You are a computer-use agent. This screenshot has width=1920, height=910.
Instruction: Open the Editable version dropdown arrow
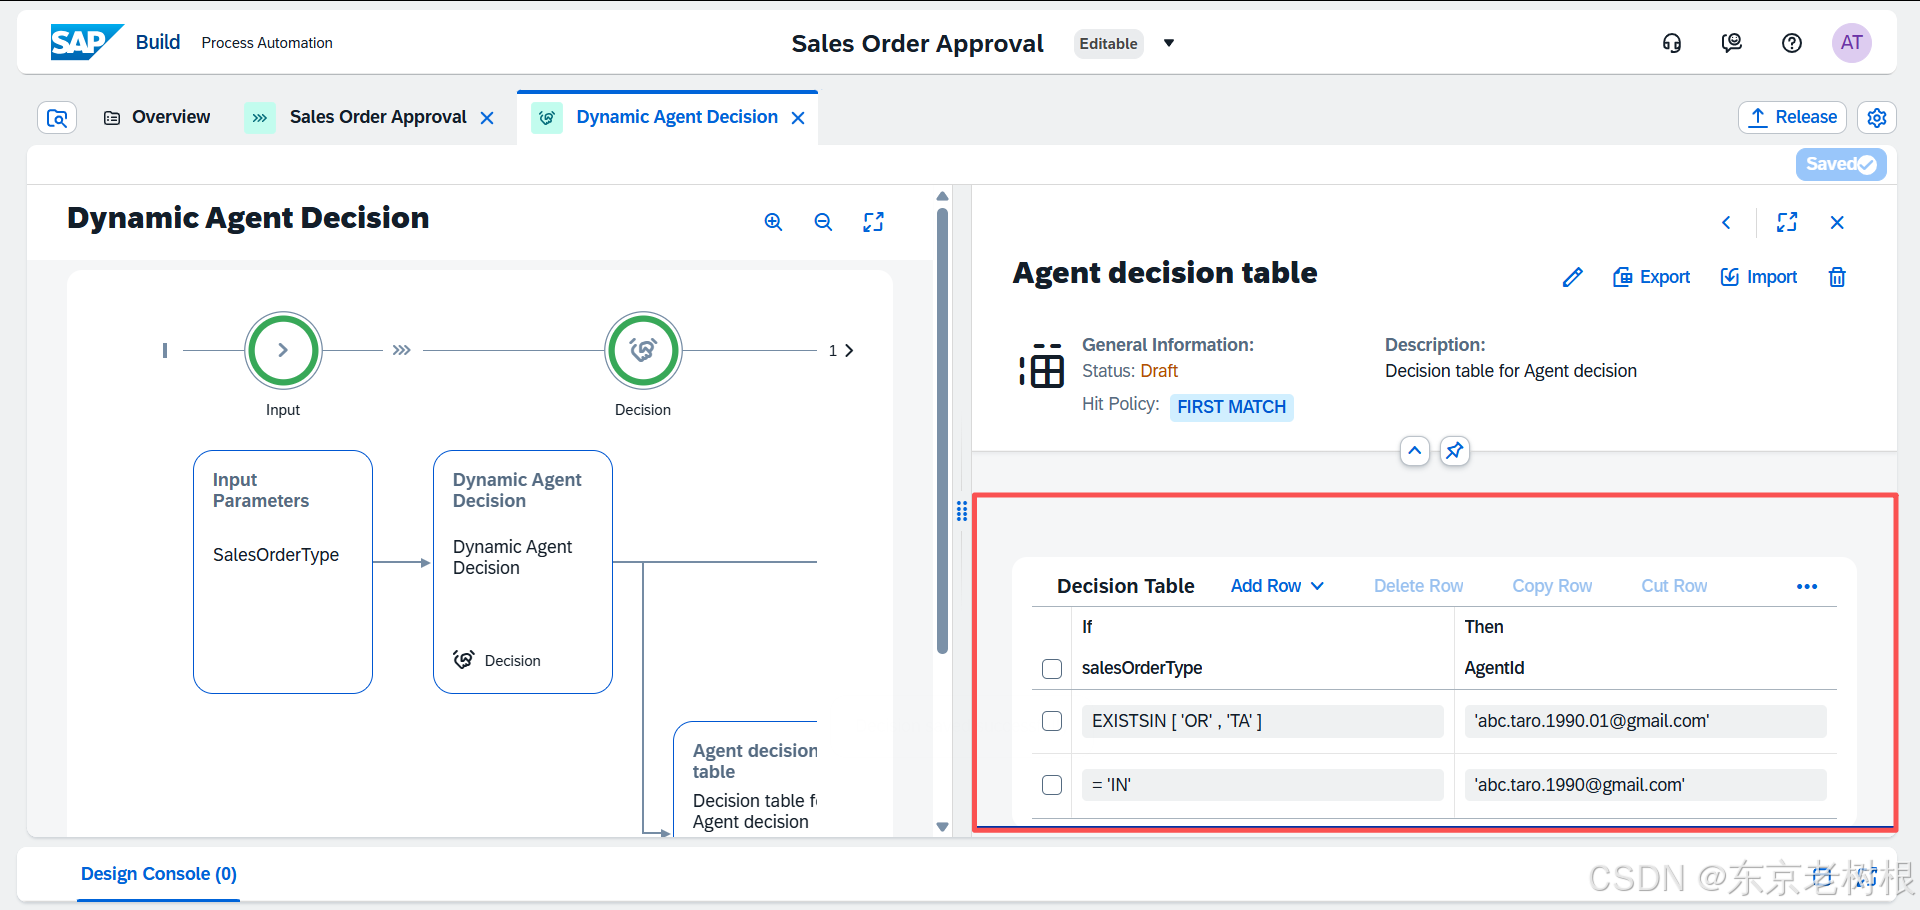(x=1169, y=43)
